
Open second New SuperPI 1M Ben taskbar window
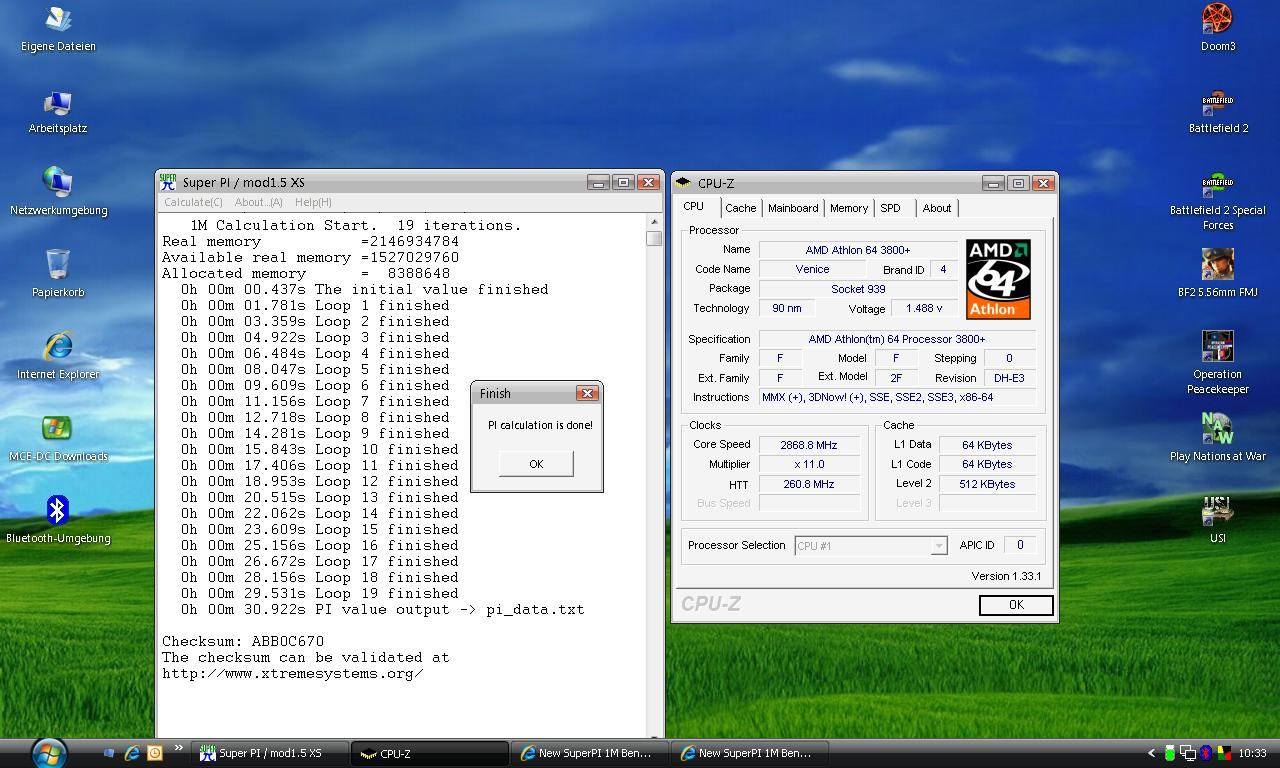(x=750, y=753)
